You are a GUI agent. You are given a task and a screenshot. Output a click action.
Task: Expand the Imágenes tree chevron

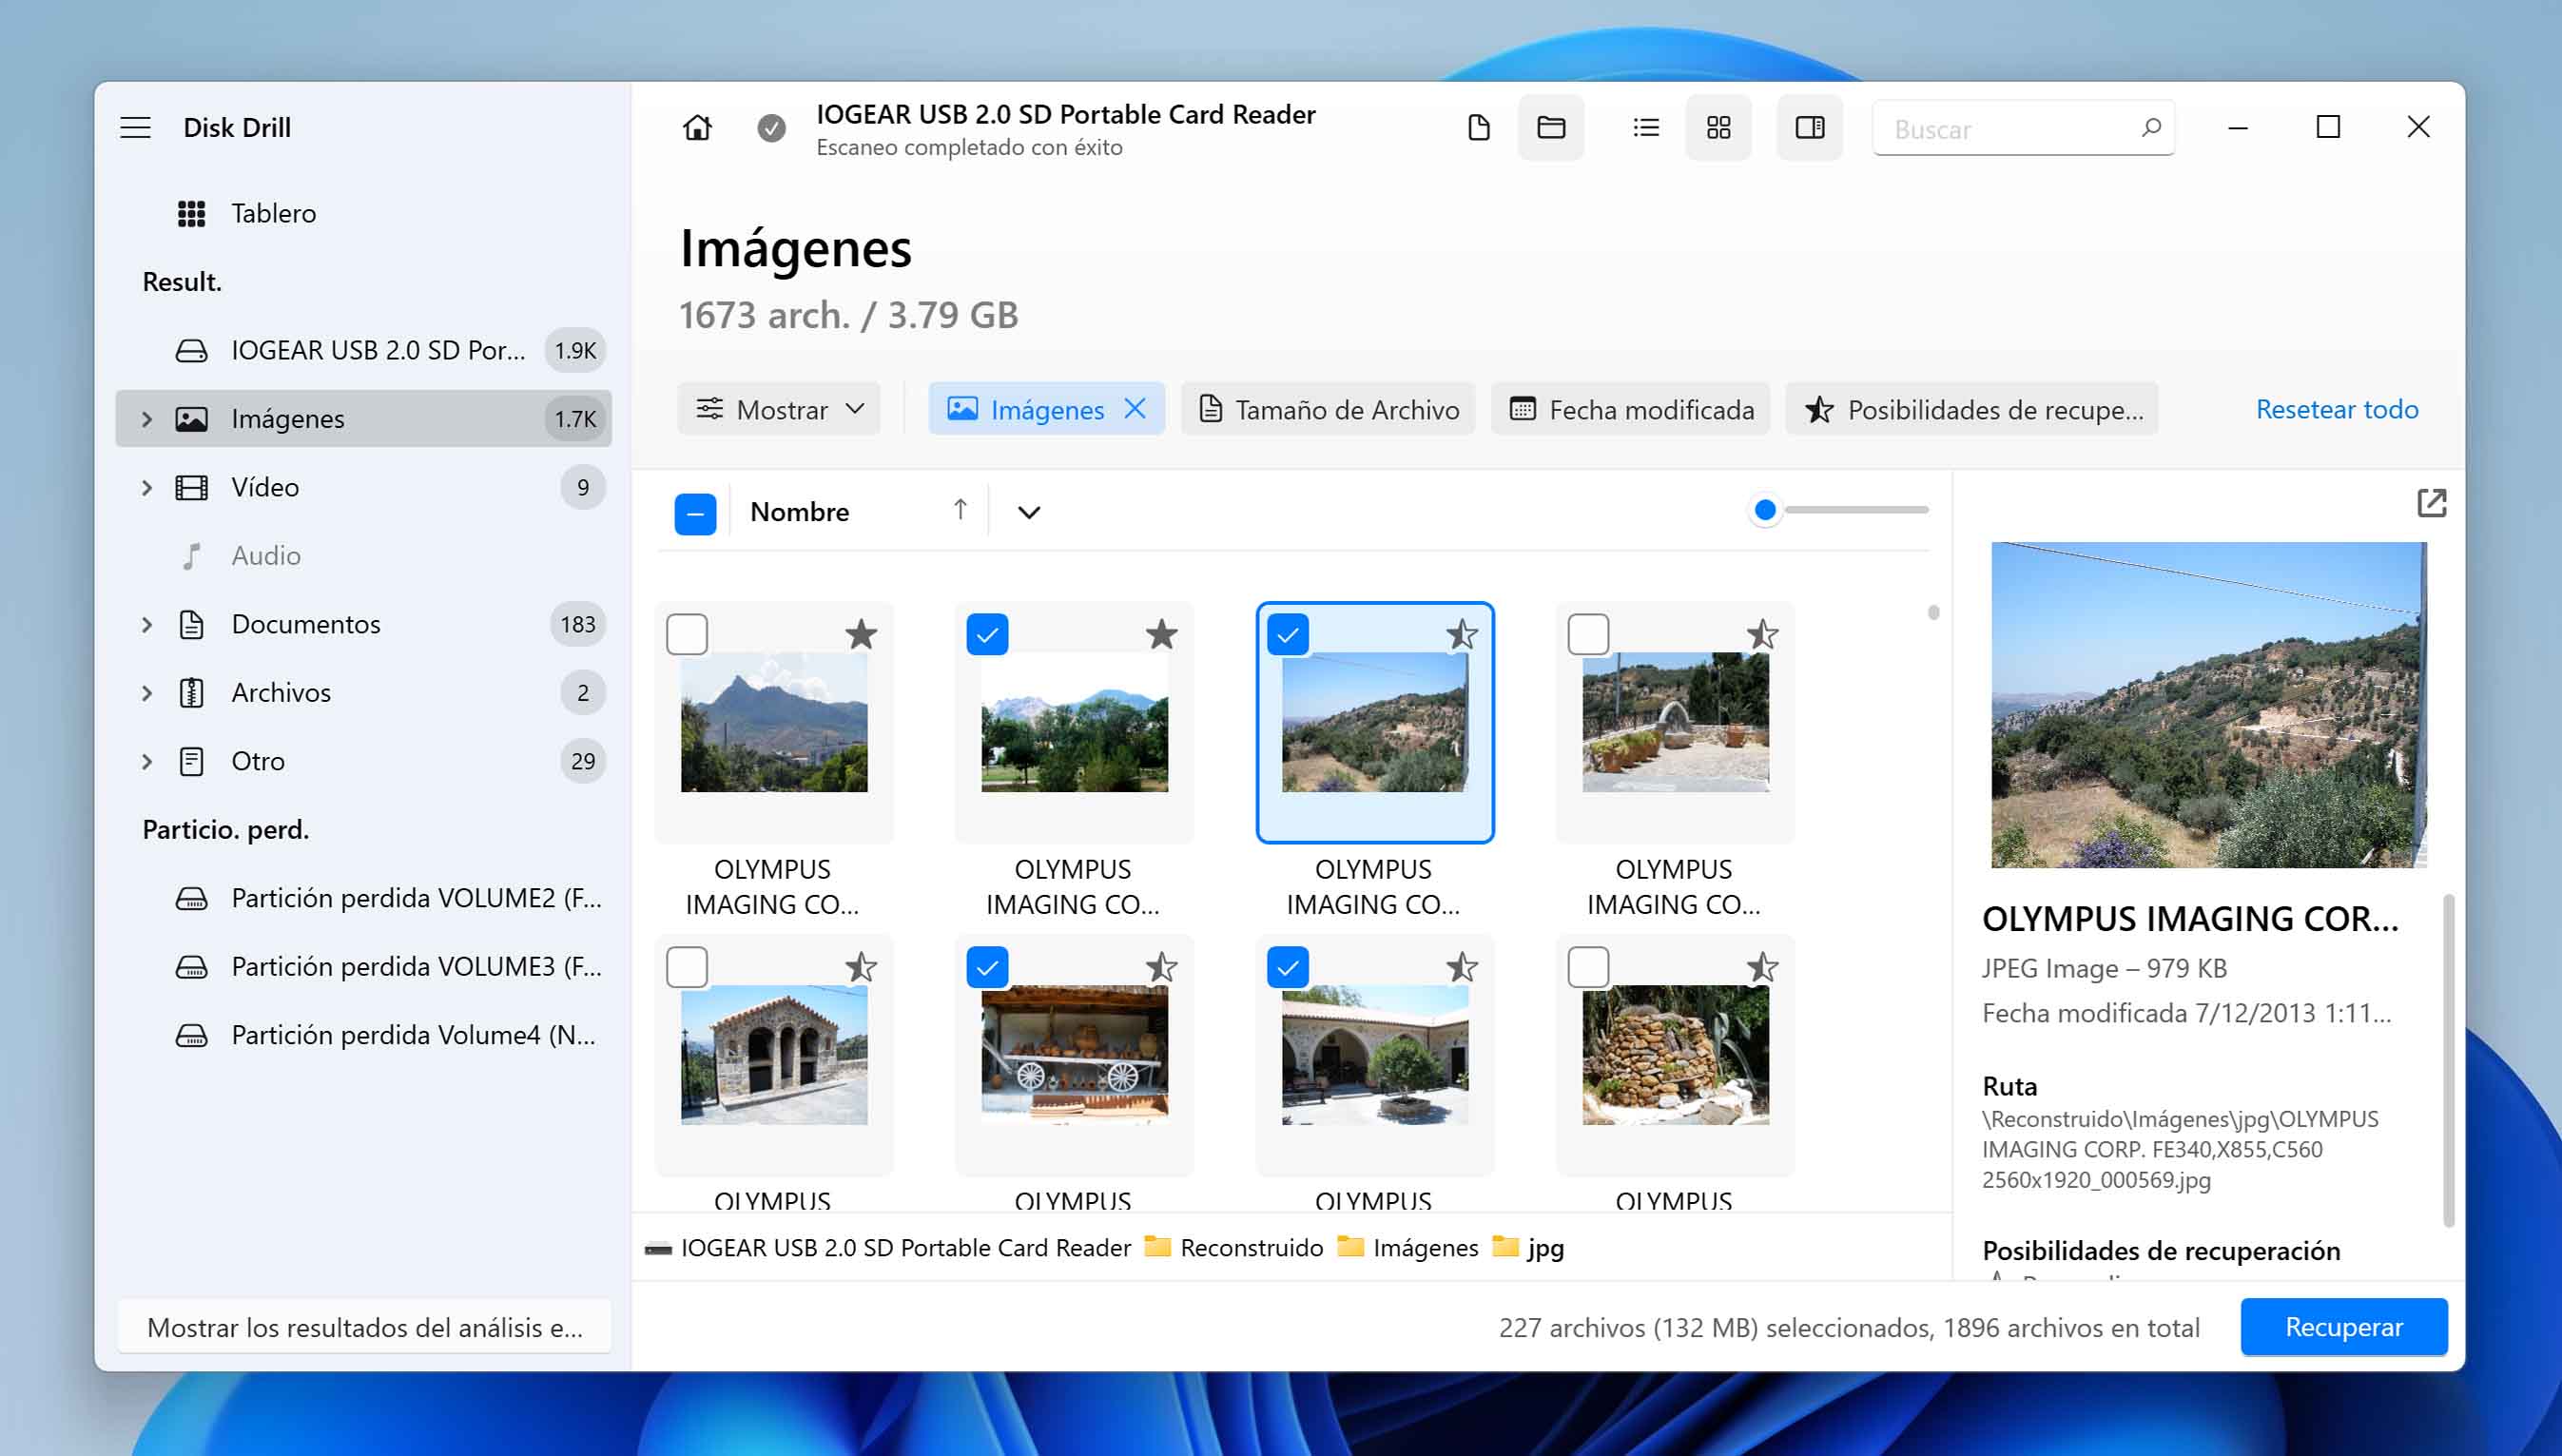[147, 418]
